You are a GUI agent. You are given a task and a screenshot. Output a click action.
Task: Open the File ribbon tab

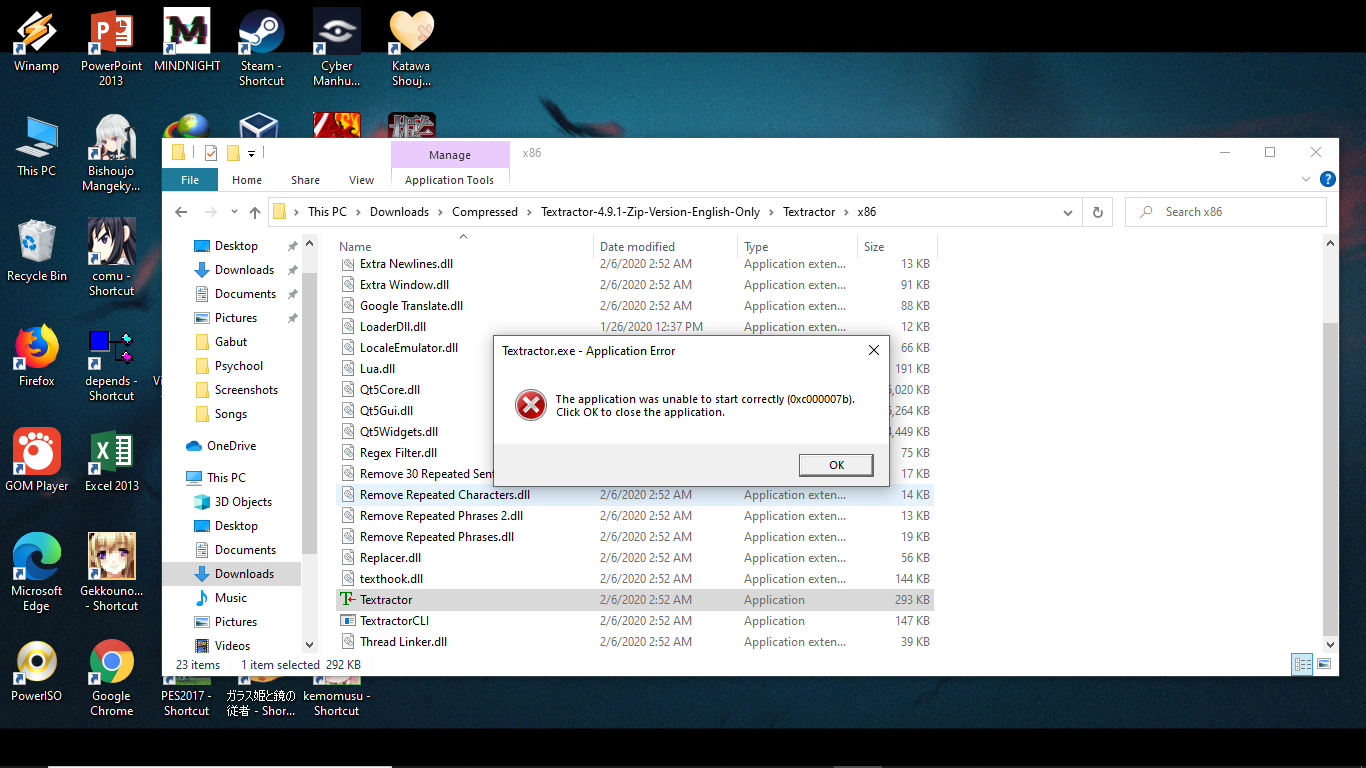coord(190,180)
